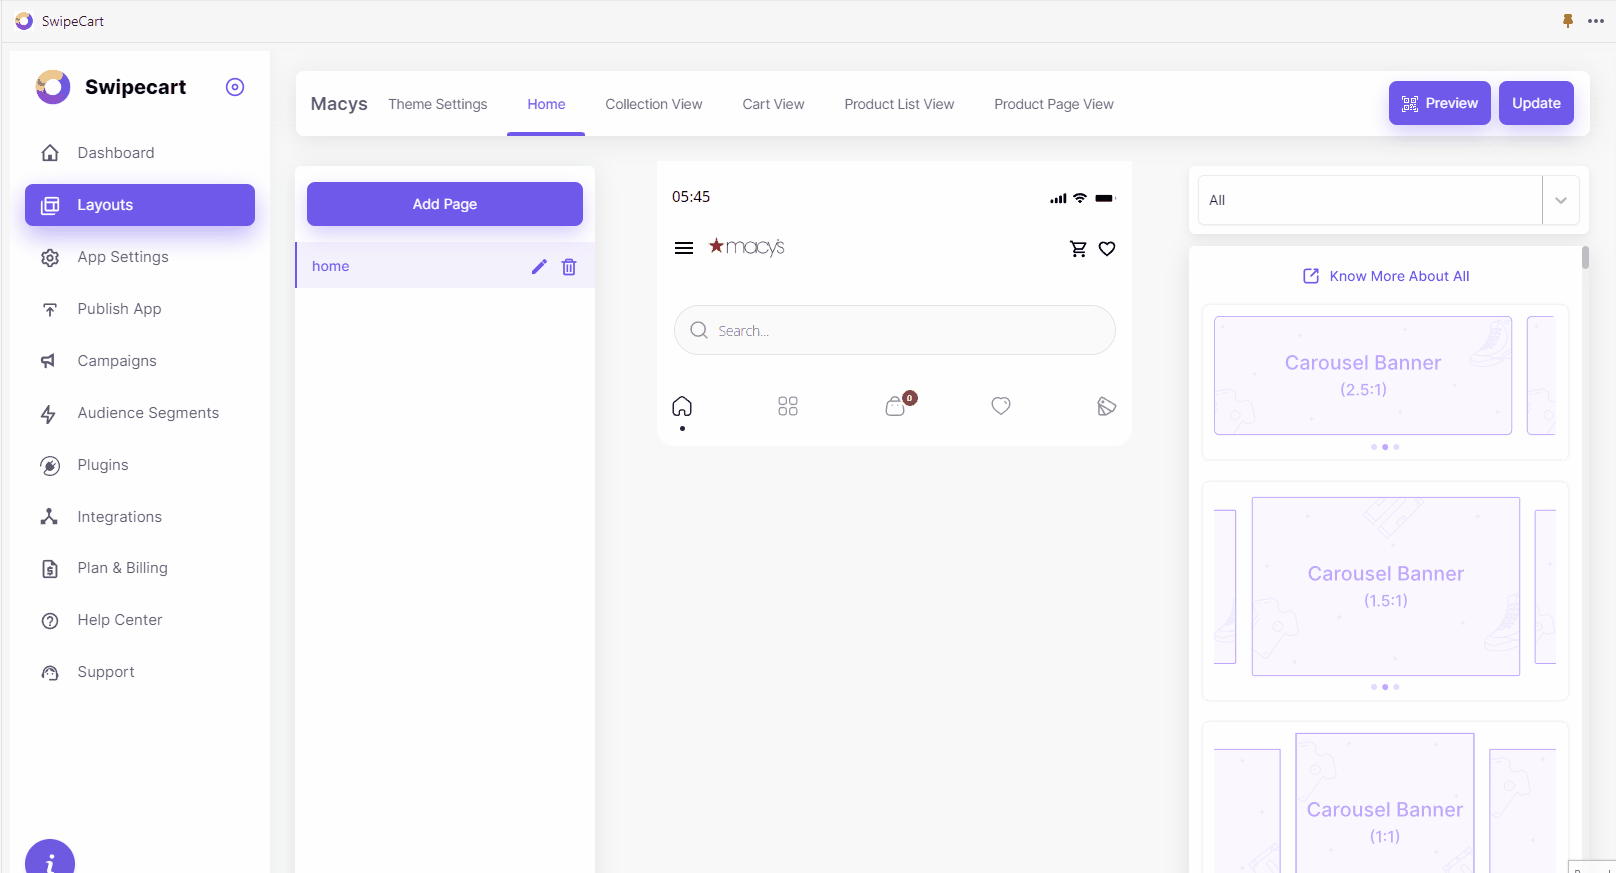Click the categories grid icon in bottom nav
Image resolution: width=1616 pixels, height=873 pixels.
[x=788, y=406]
